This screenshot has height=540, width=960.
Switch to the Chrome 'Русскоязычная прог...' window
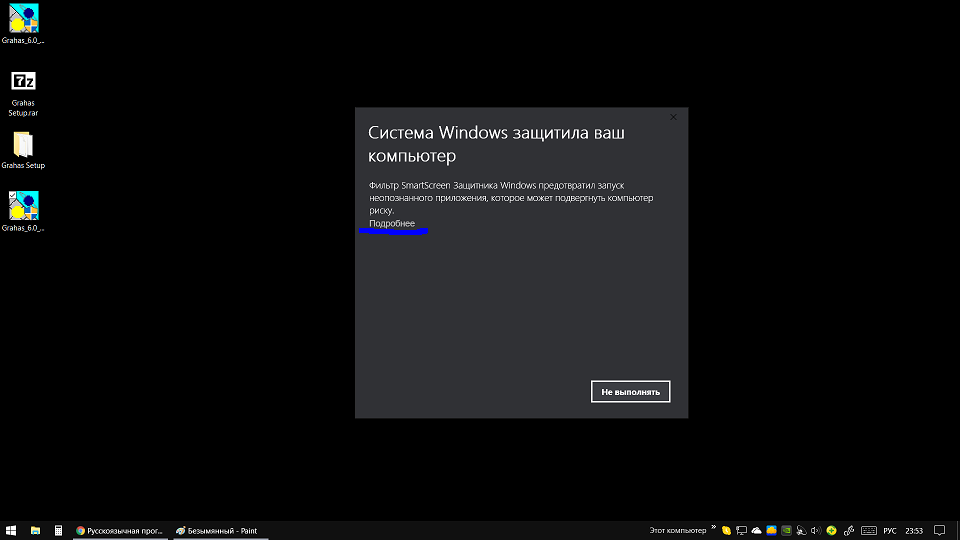click(x=120, y=531)
